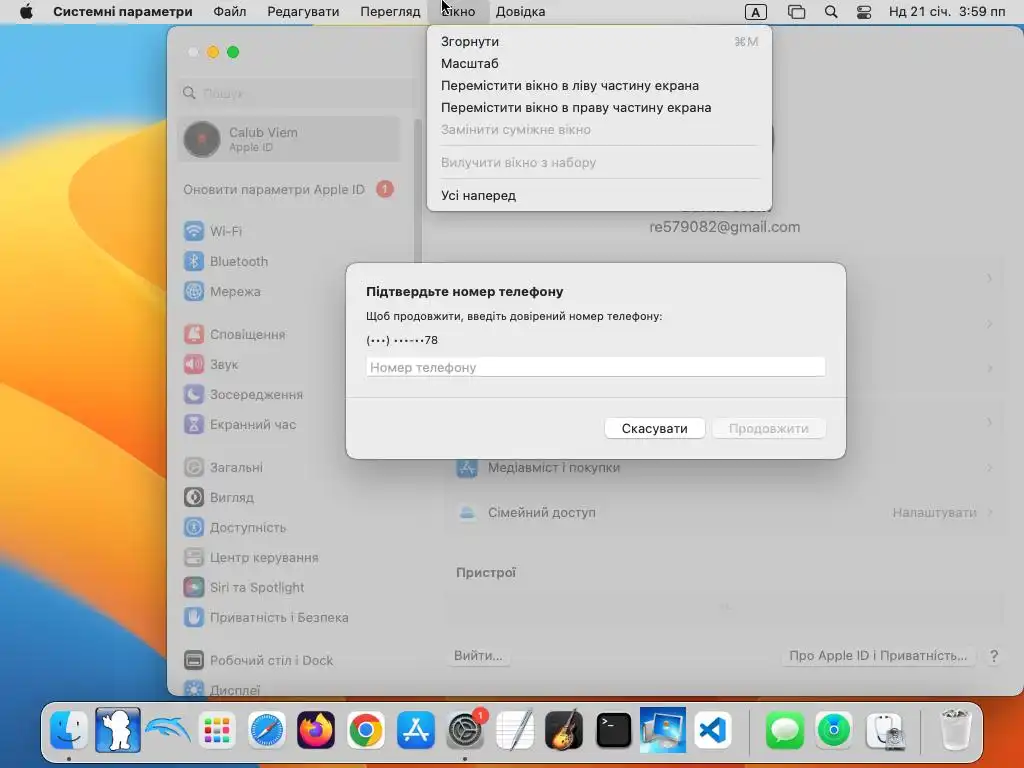
Task: Click the date and time in menu bar
Action: tap(947, 12)
